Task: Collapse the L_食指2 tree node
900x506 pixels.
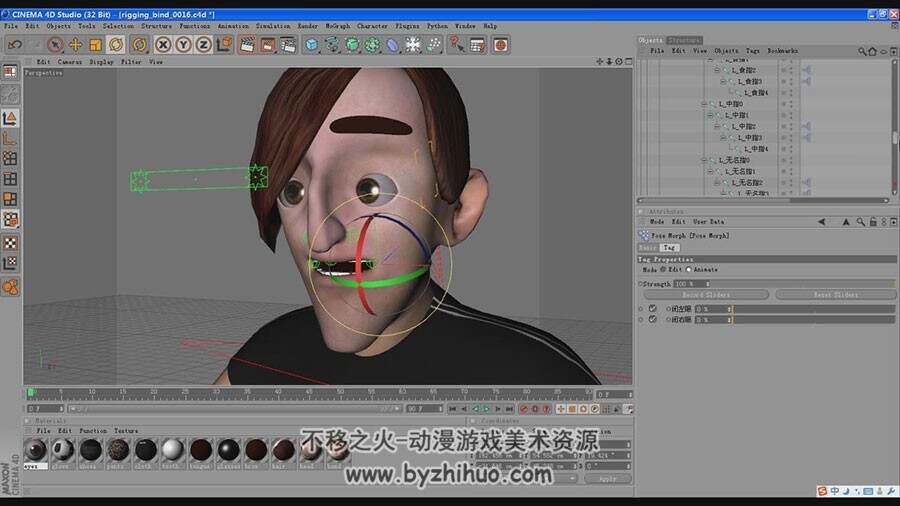Action: 717,70
